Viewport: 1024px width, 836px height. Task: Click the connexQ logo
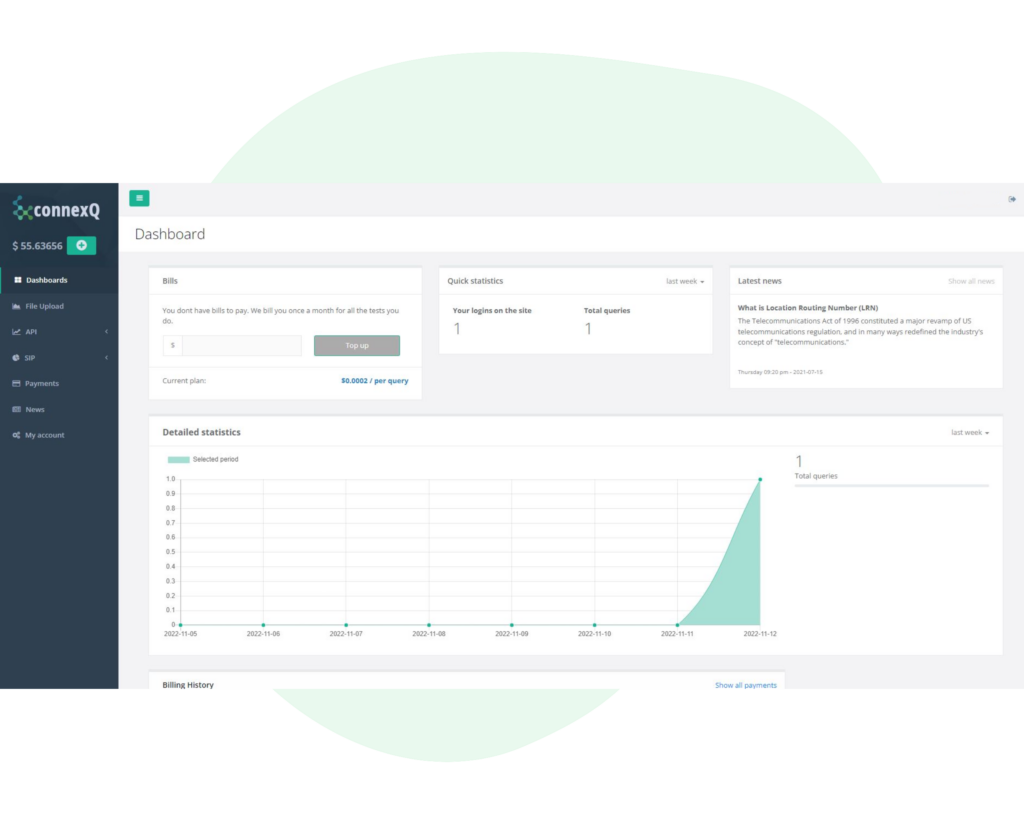click(x=55, y=210)
